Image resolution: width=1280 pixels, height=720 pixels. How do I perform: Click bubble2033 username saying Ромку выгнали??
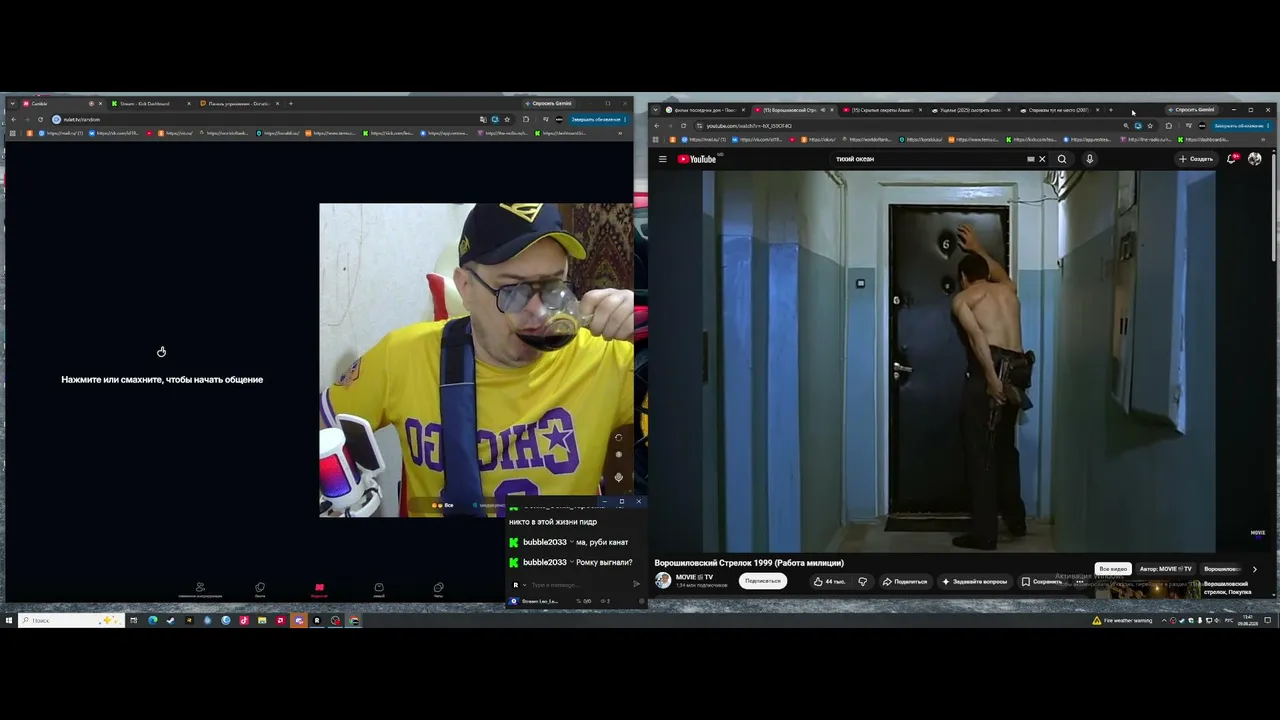pos(544,562)
